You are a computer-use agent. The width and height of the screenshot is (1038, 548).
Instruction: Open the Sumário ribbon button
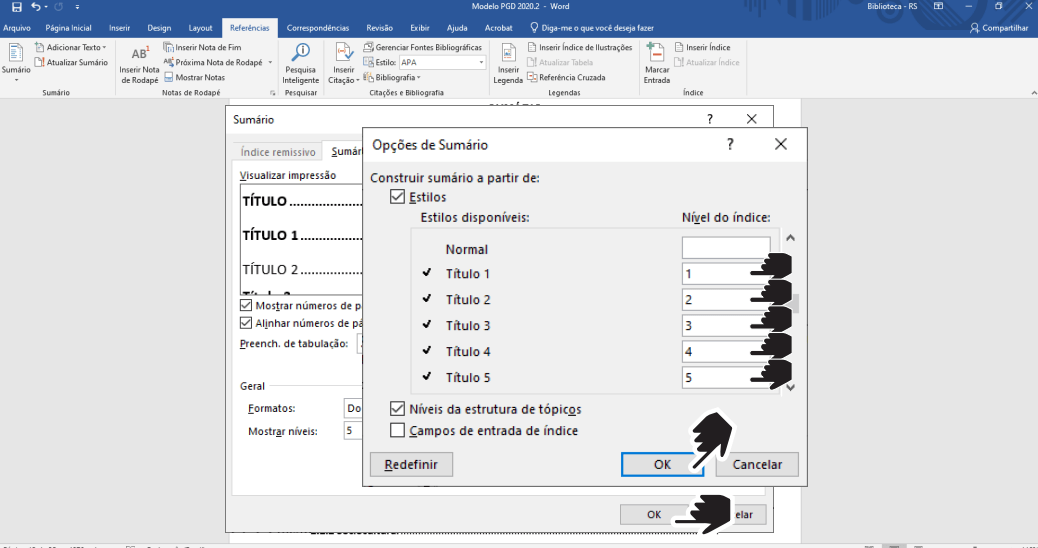(16, 63)
